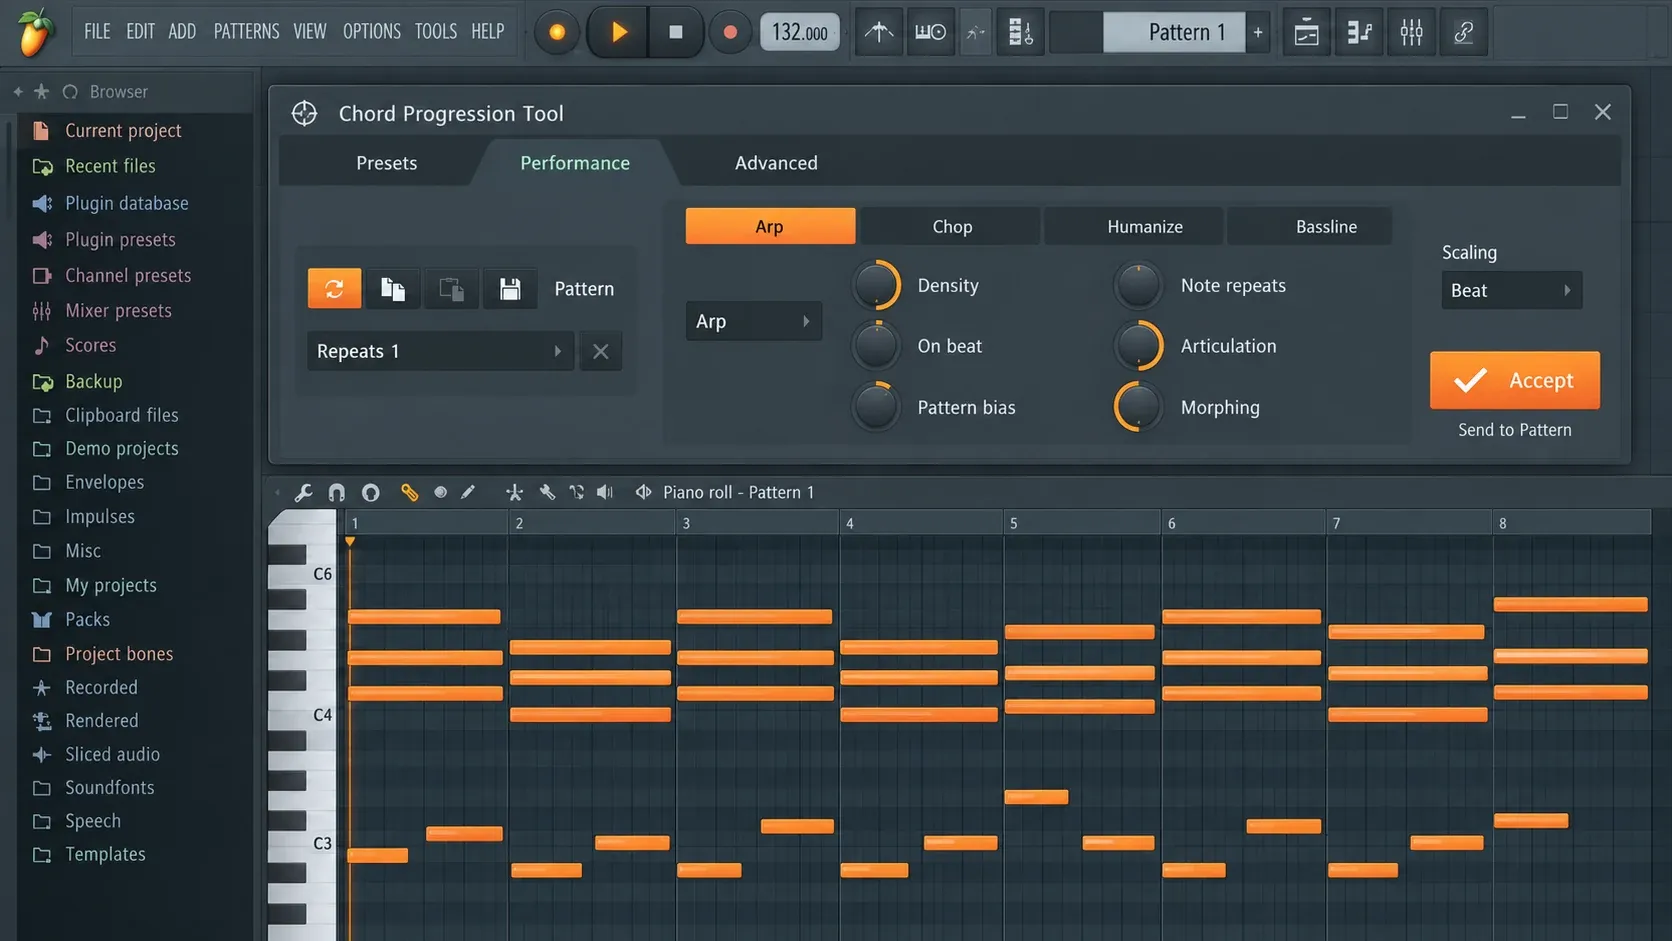Click the play button in transport

pyautogui.click(x=618, y=32)
